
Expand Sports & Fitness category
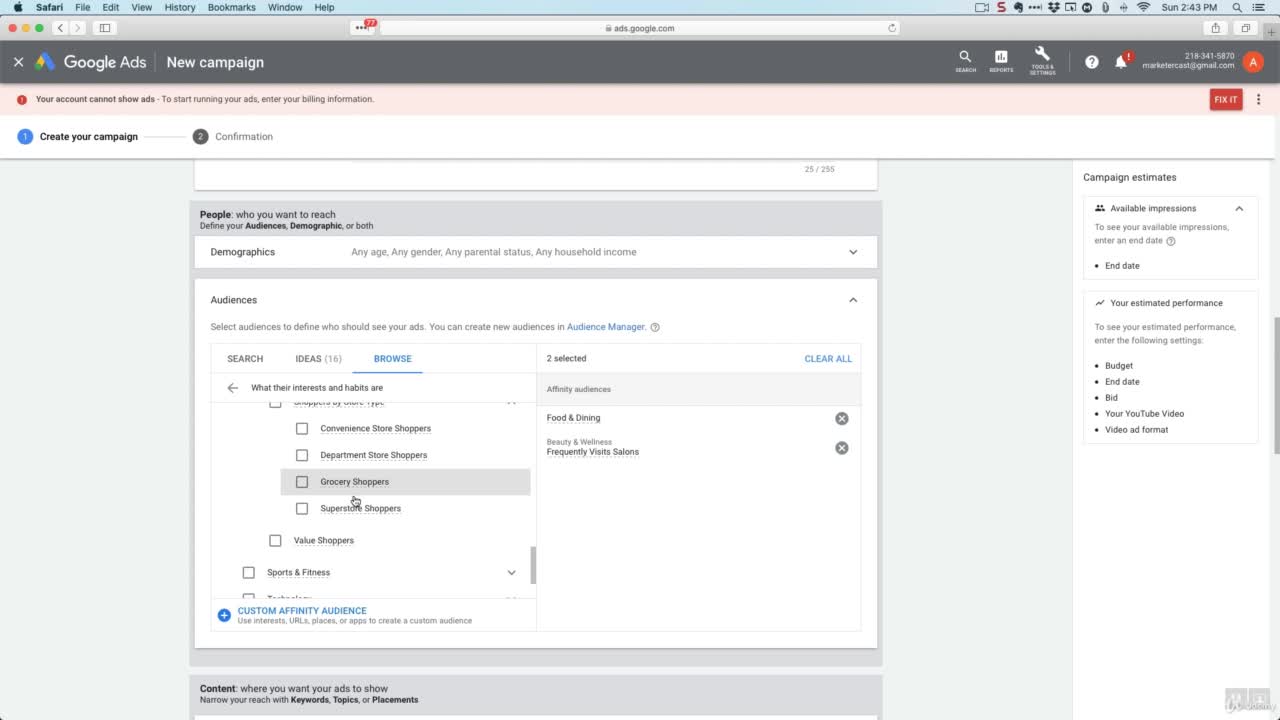[x=511, y=573]
